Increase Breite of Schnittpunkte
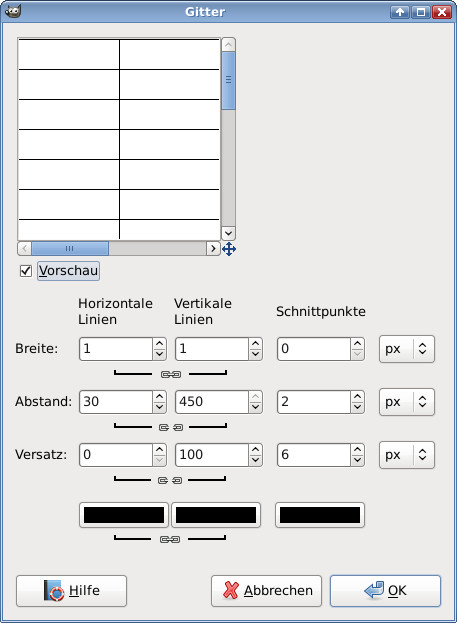 tap(357, 343)
